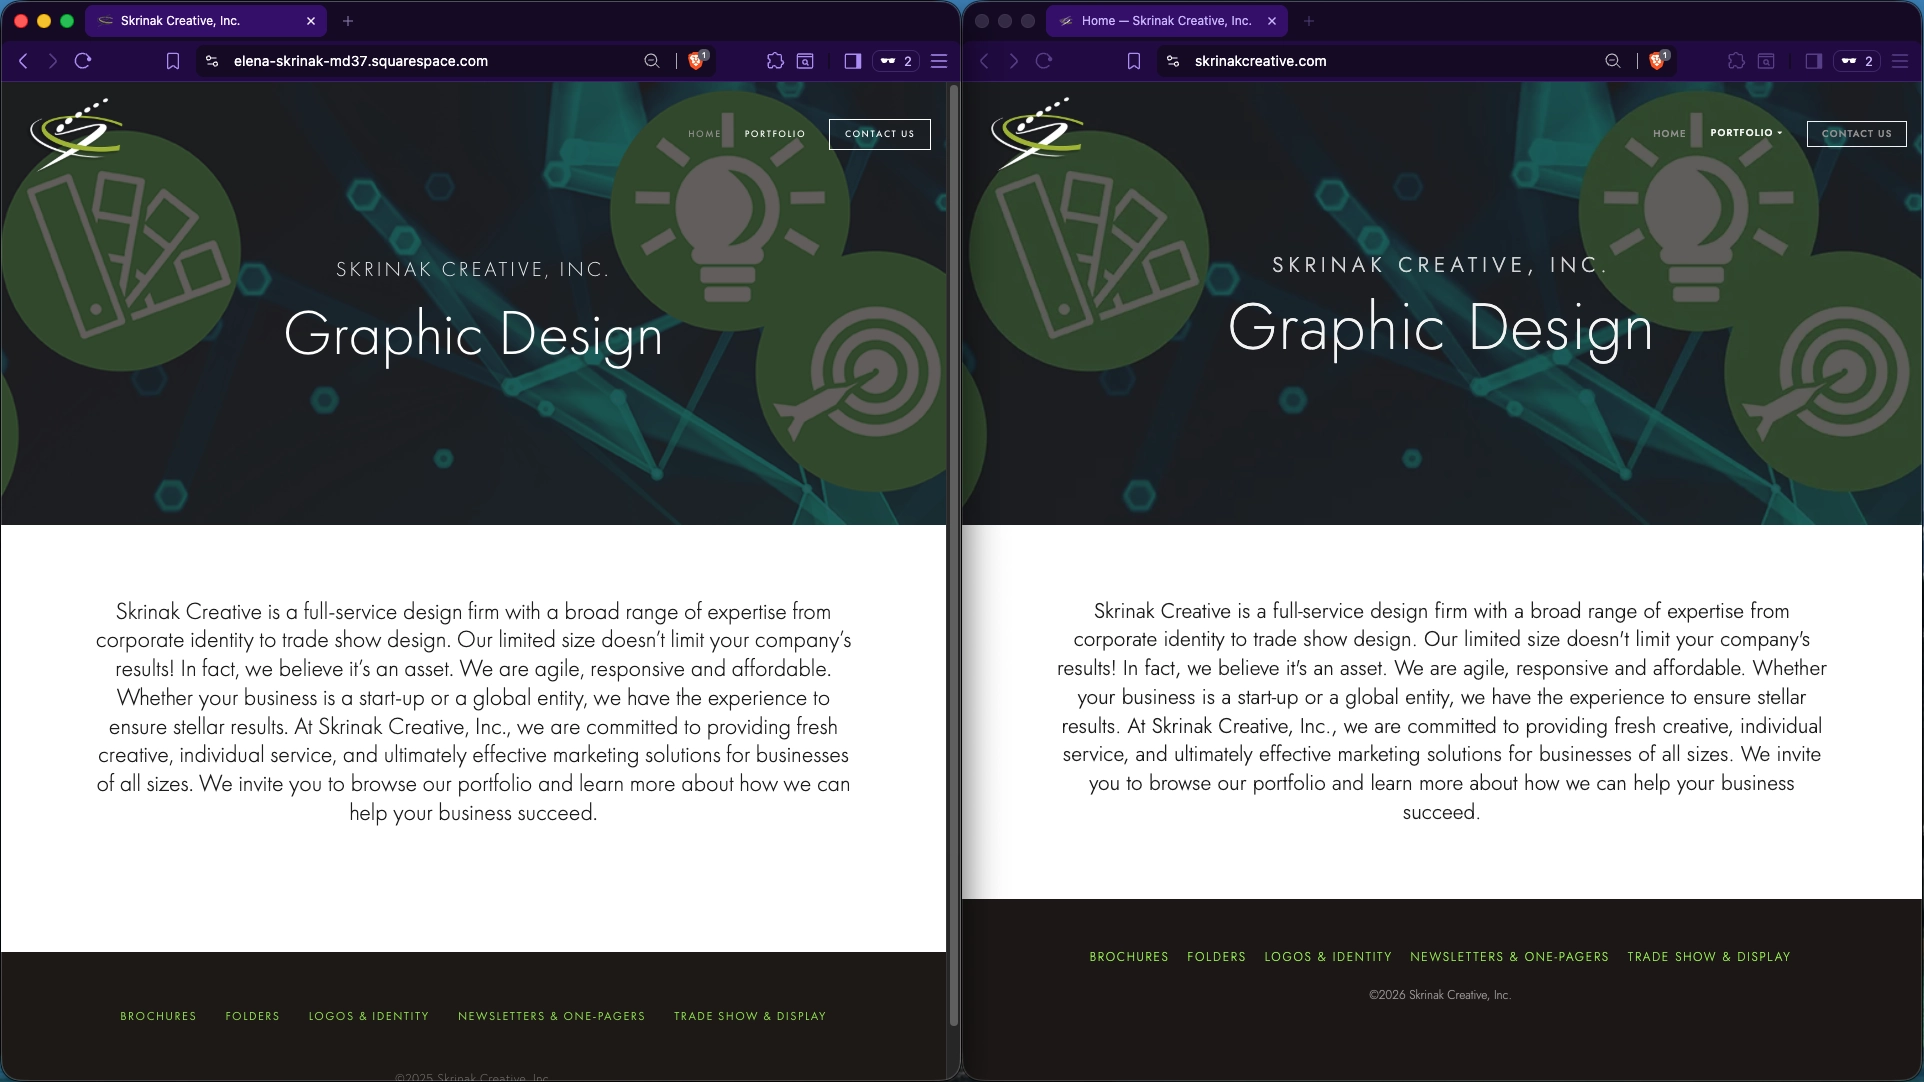Open the TRADE SHOW & DISPLAY link

[x=1709, y=957]
